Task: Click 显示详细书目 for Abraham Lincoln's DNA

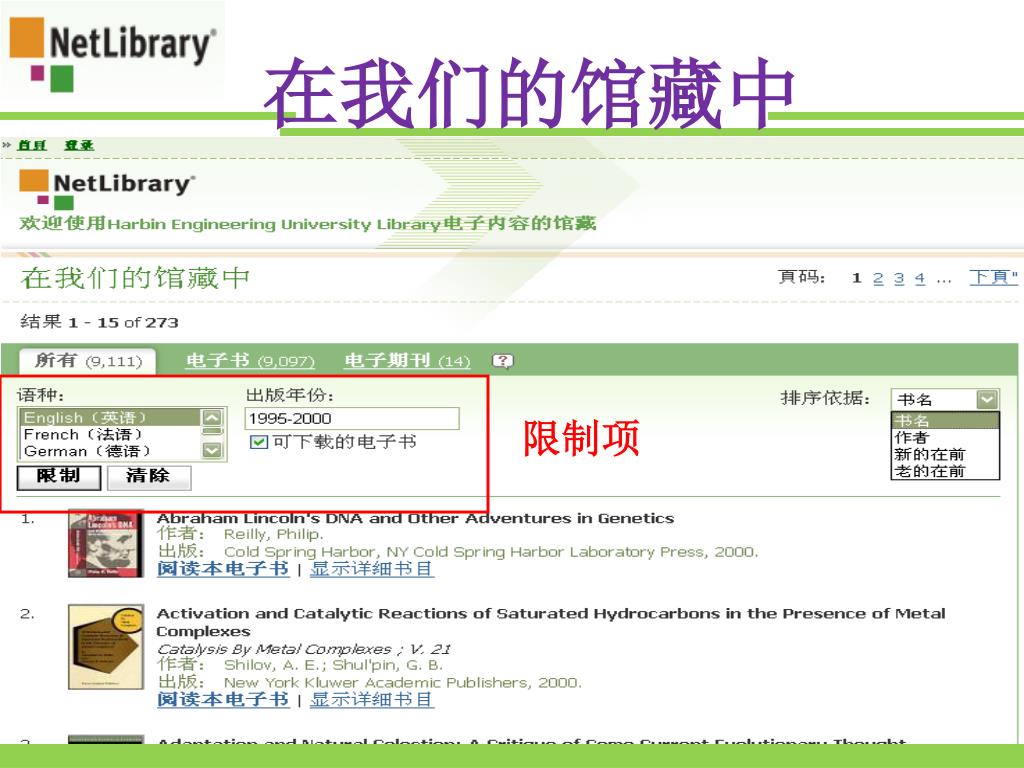Action: tap(372, 569)
